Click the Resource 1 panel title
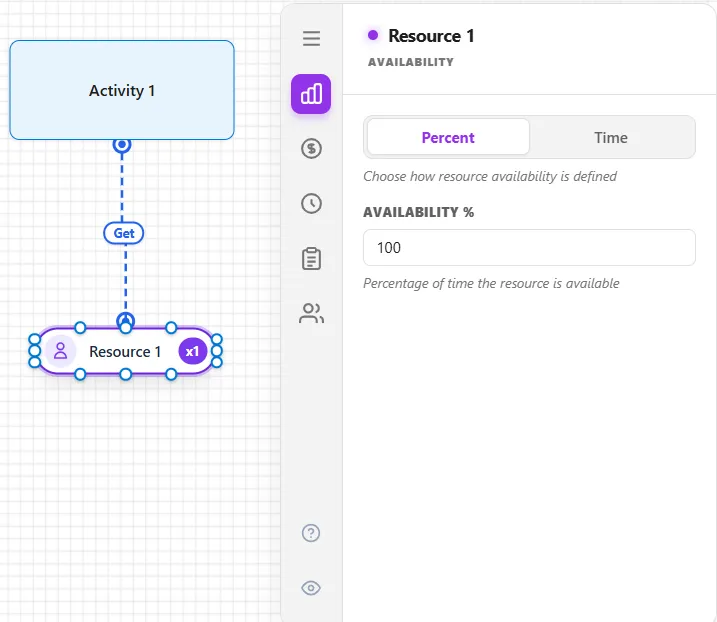 (431, 36)
